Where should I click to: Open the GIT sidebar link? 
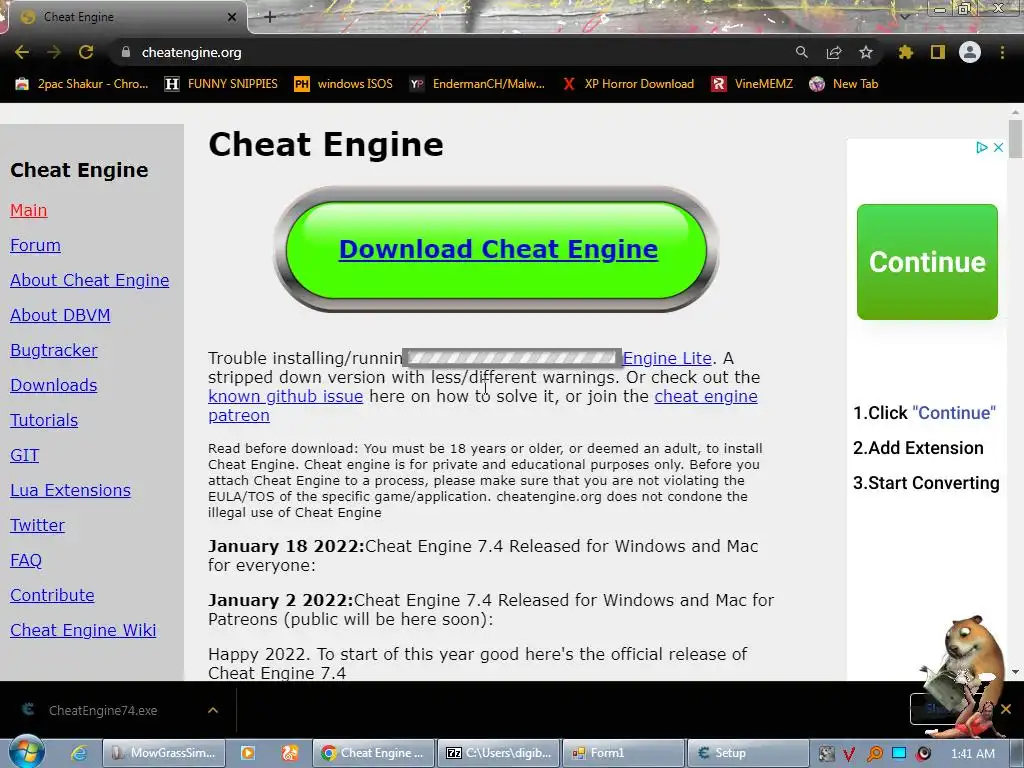click(25, 455)
